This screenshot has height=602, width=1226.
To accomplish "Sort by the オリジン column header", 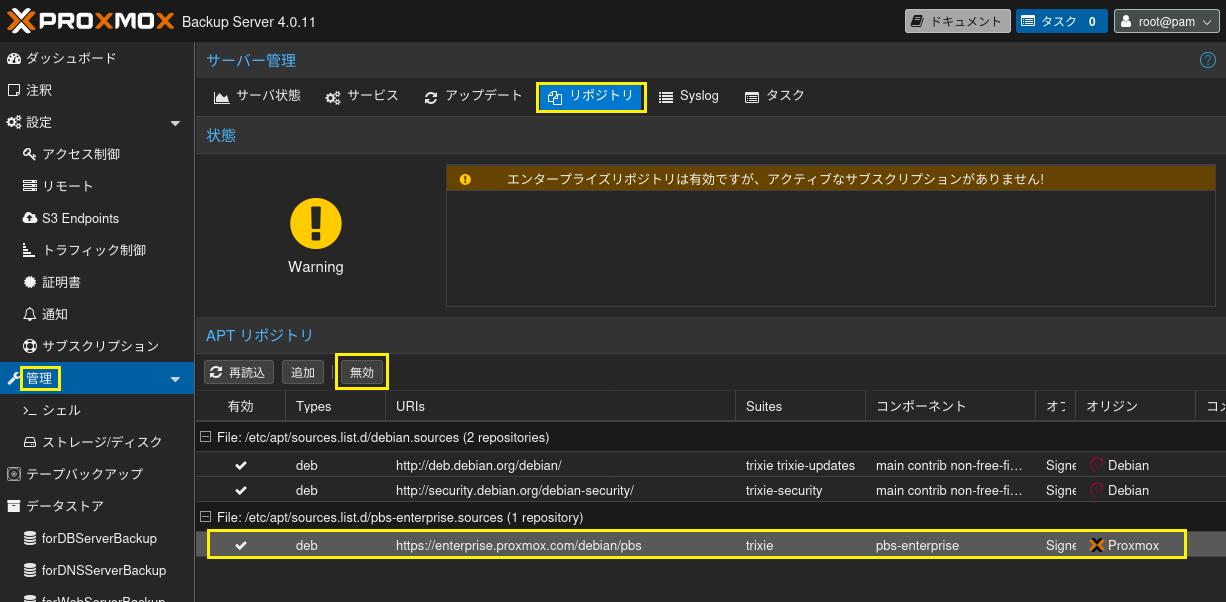I will pyautogui.click(x=1135, y=406).
